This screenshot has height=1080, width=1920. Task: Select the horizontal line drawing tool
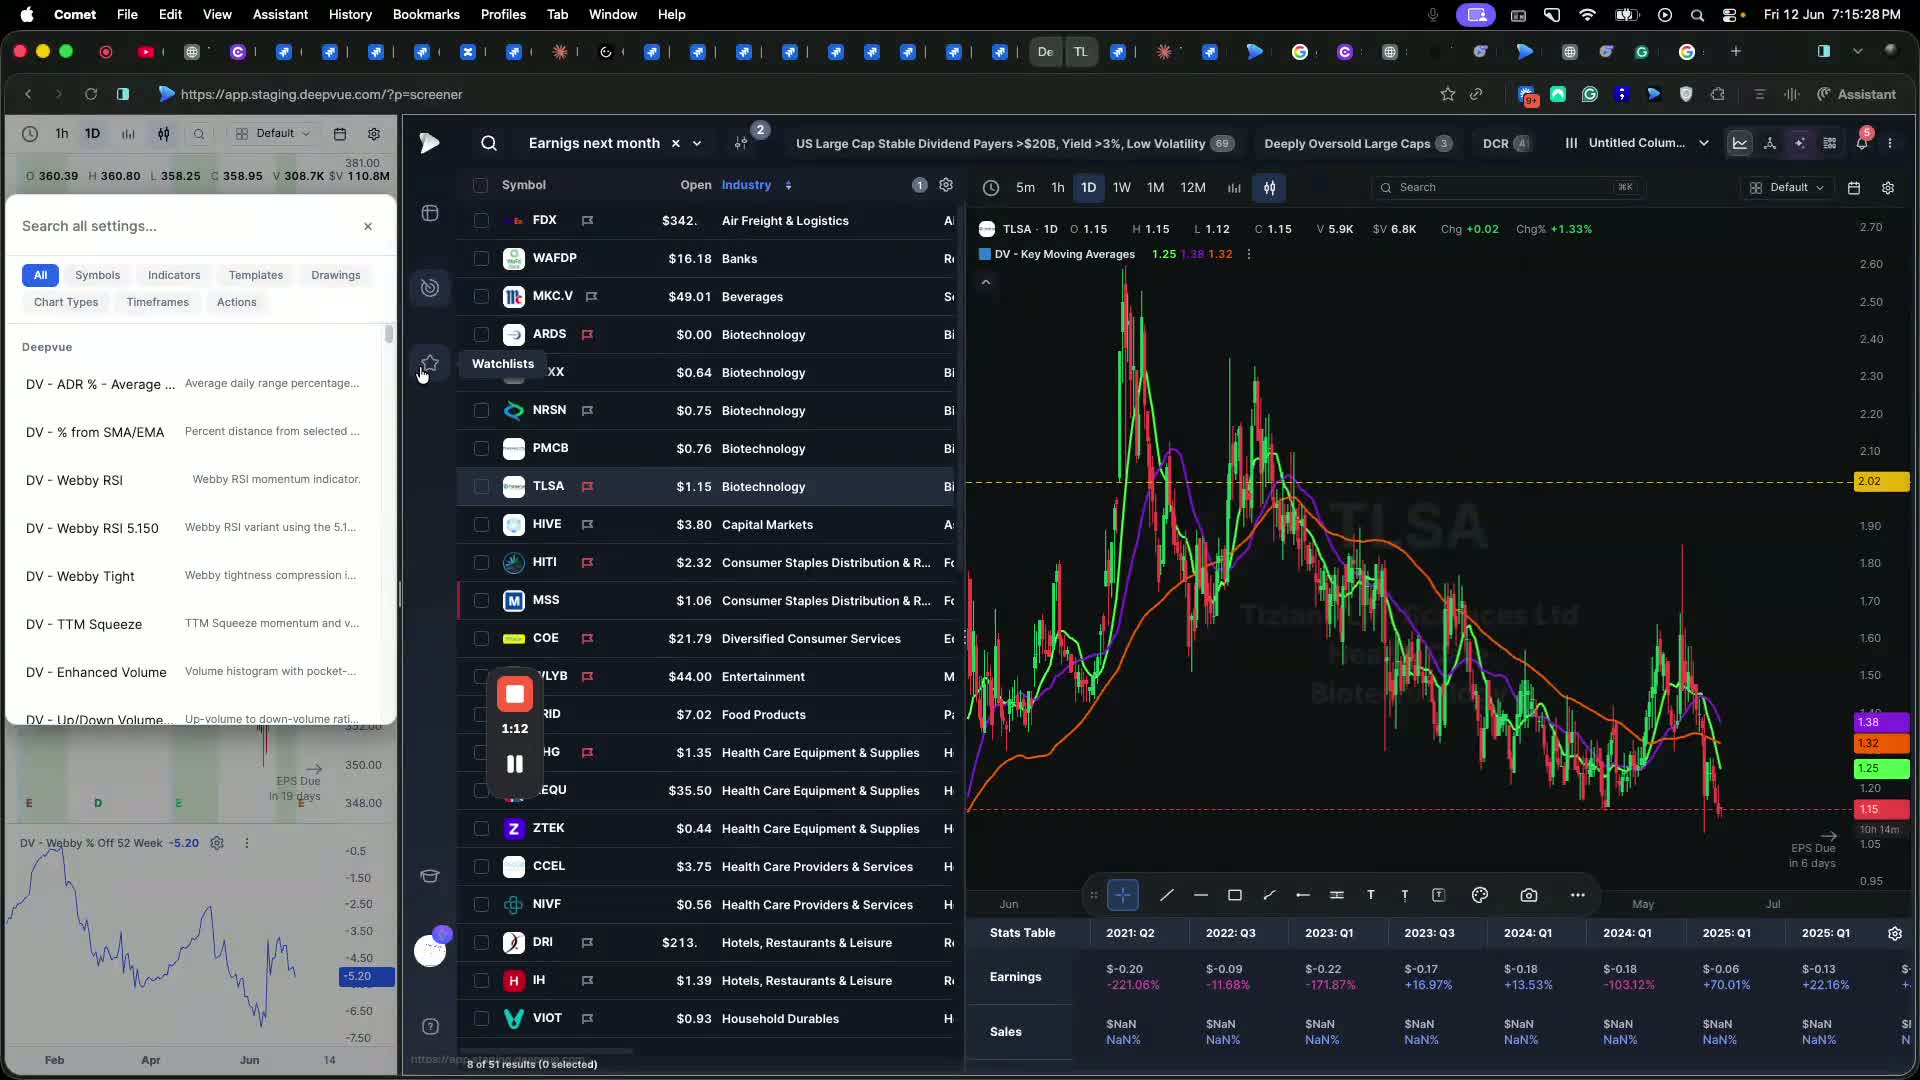(x=1201, y=895)
